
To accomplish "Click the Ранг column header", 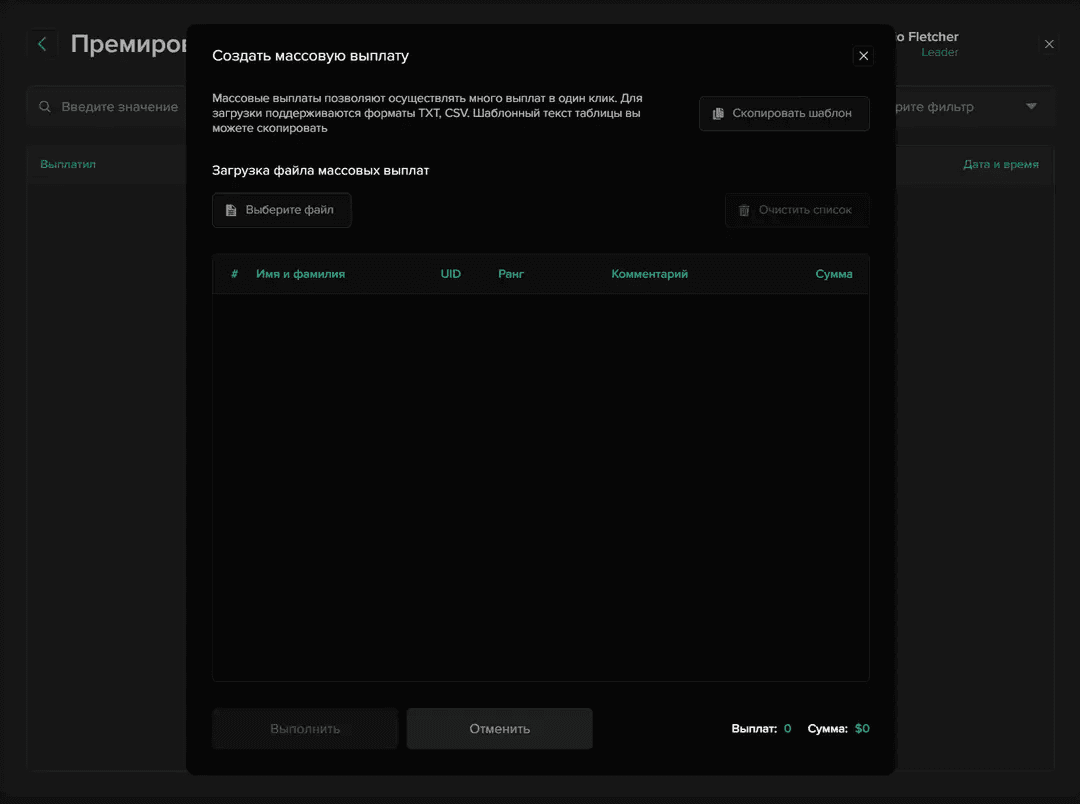I will click(511, 274).
